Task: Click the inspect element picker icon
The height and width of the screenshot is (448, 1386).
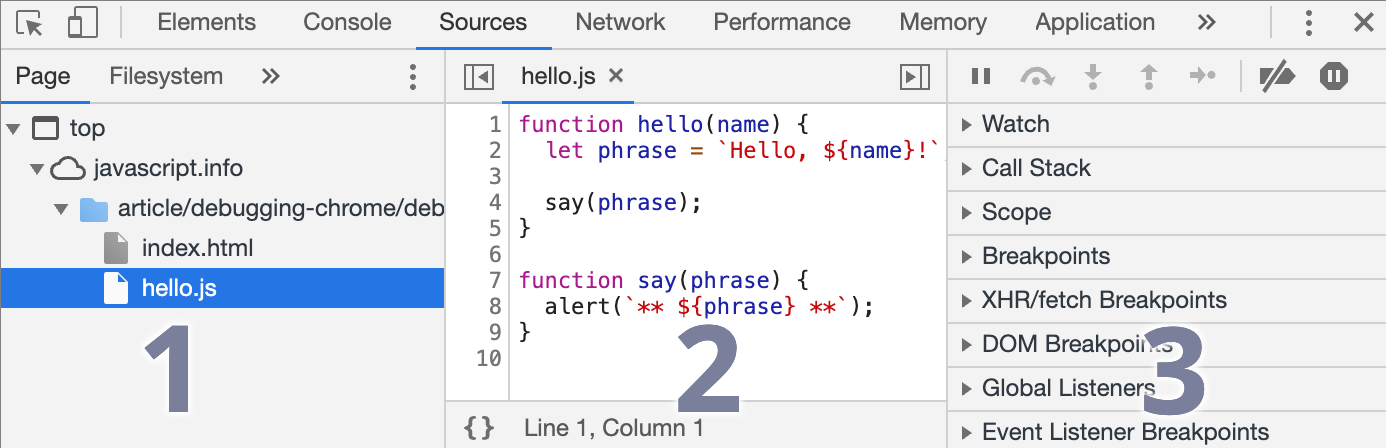Action: click(31, 23)
